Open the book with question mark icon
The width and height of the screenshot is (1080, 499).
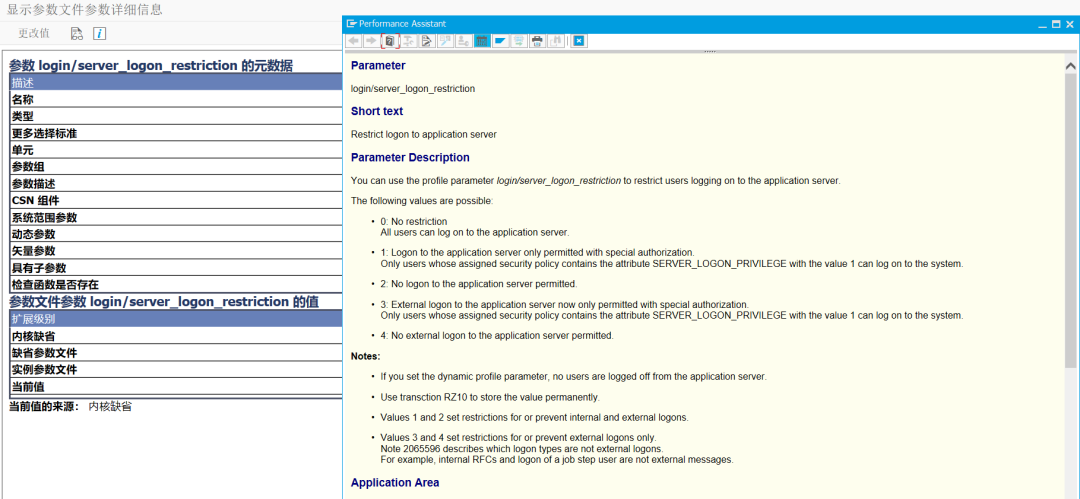point(390,41)
